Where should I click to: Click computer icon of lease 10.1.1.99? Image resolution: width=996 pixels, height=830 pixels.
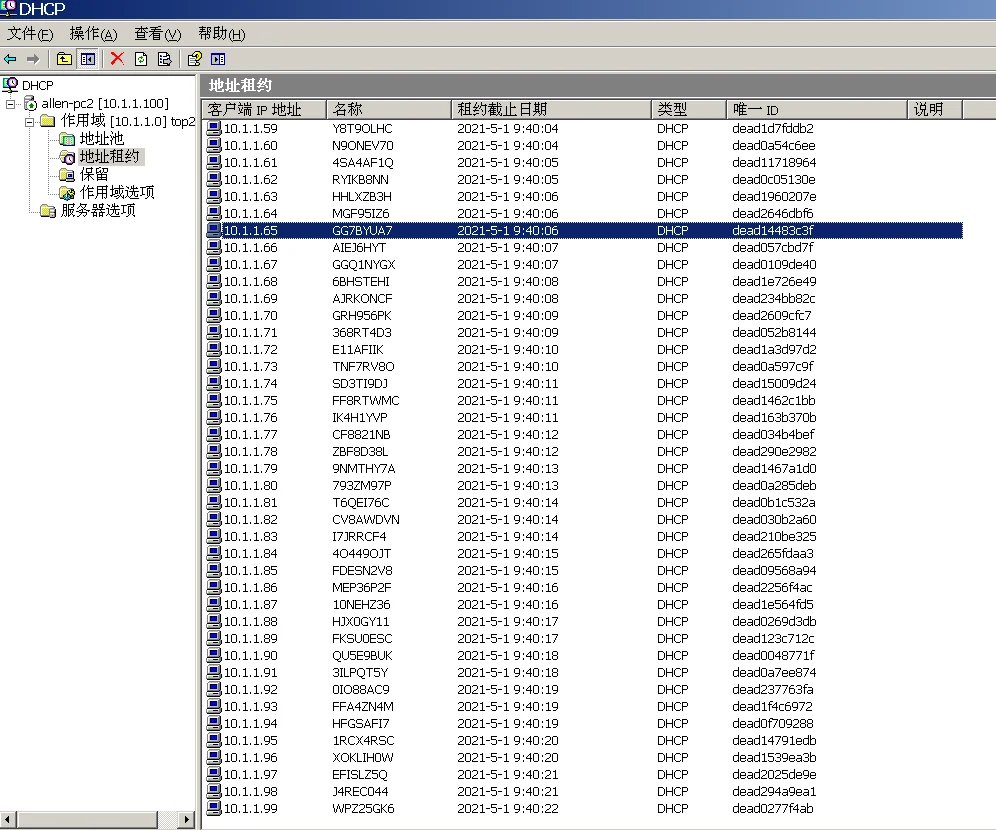pyautogui.click(x=214, y=808)
